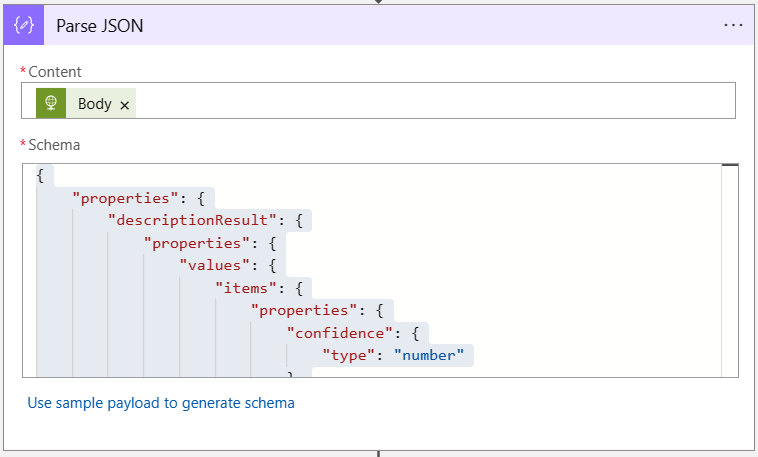The image size is (758, 457).
Task: Click the Content field label
Action: 55,72
